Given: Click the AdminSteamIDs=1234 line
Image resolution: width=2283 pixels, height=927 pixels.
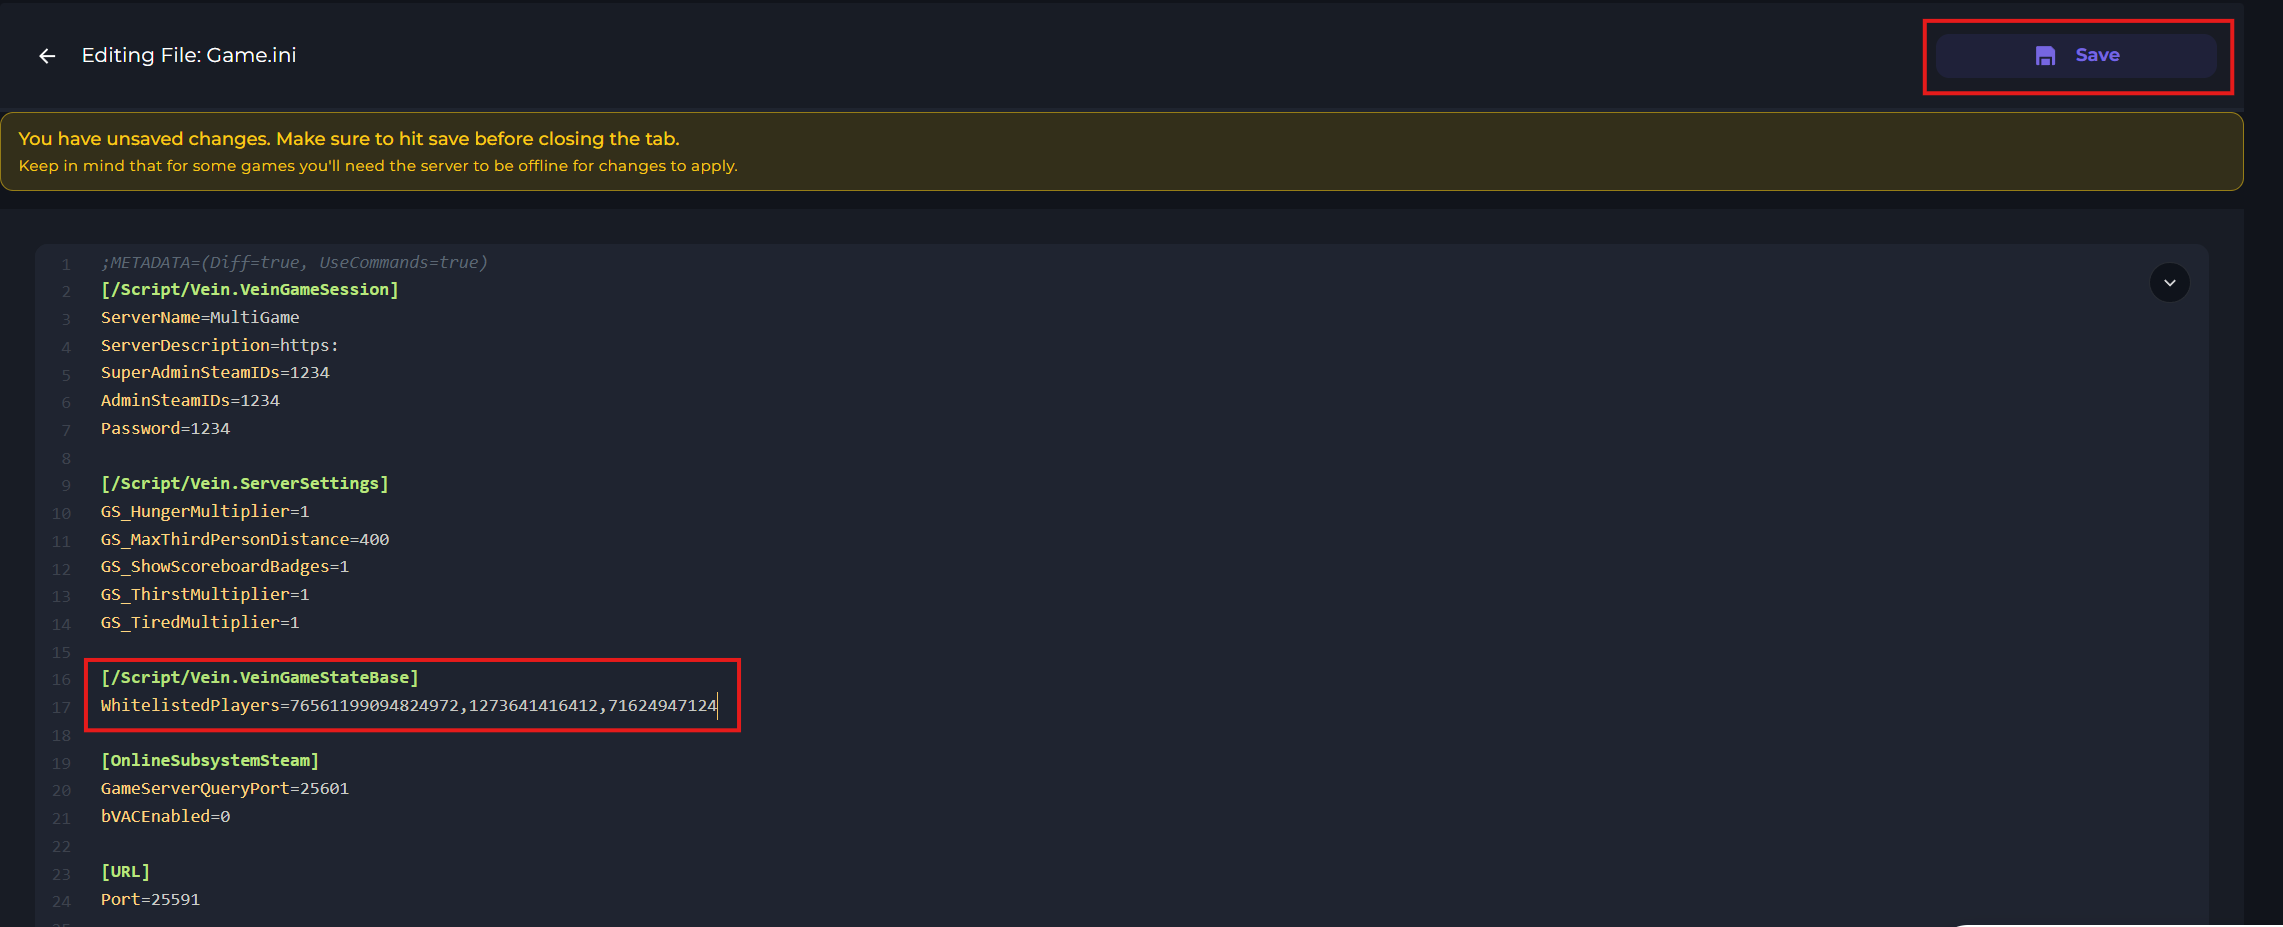Looking at the screenshot, I should tap(190, 401).
